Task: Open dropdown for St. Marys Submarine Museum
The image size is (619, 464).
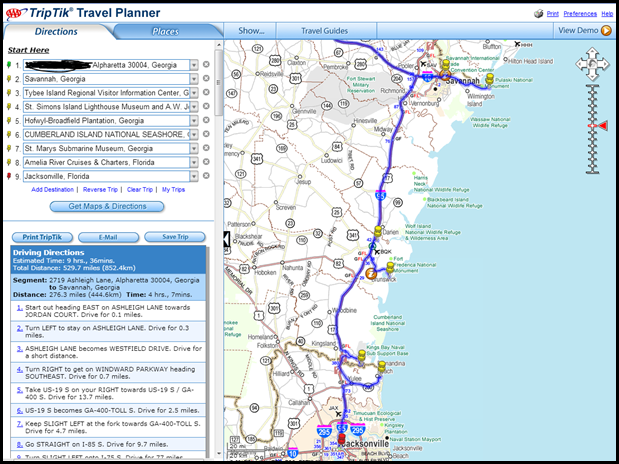Action: pyautogui.click(x=194, y=148)
